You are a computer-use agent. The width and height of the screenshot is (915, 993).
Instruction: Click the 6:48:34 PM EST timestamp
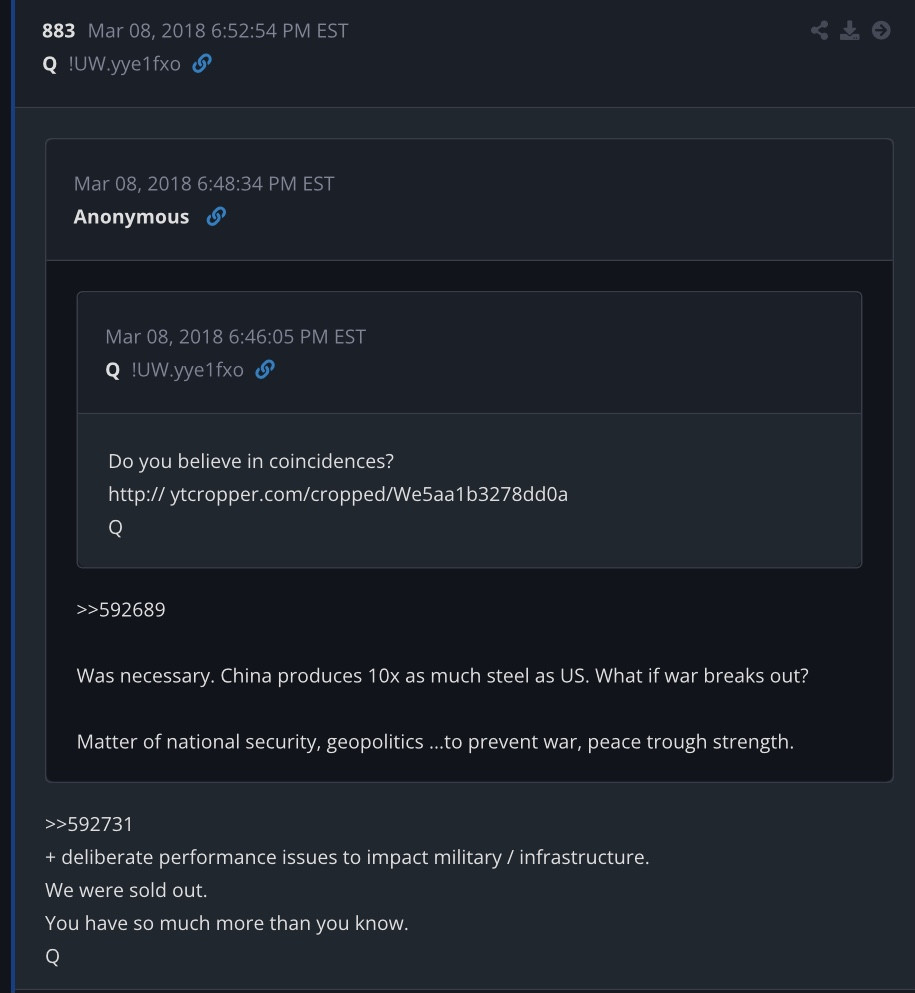[x=204, y=184]
